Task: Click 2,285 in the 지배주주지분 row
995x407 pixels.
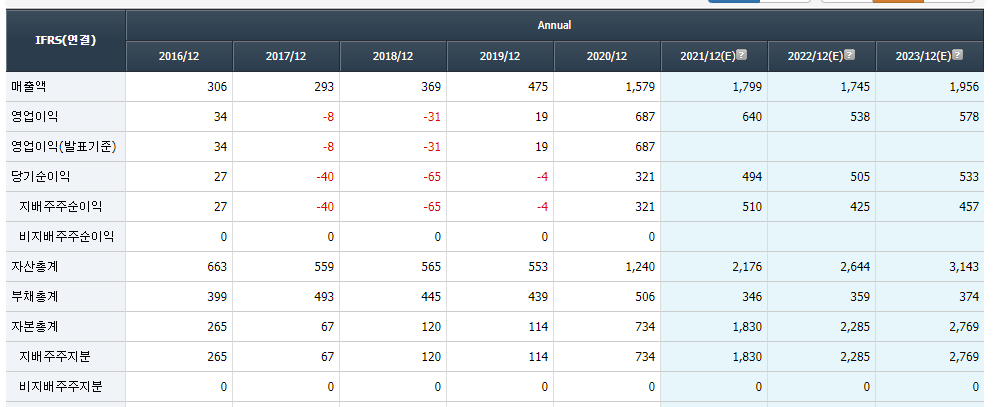Action: point(855,357)
